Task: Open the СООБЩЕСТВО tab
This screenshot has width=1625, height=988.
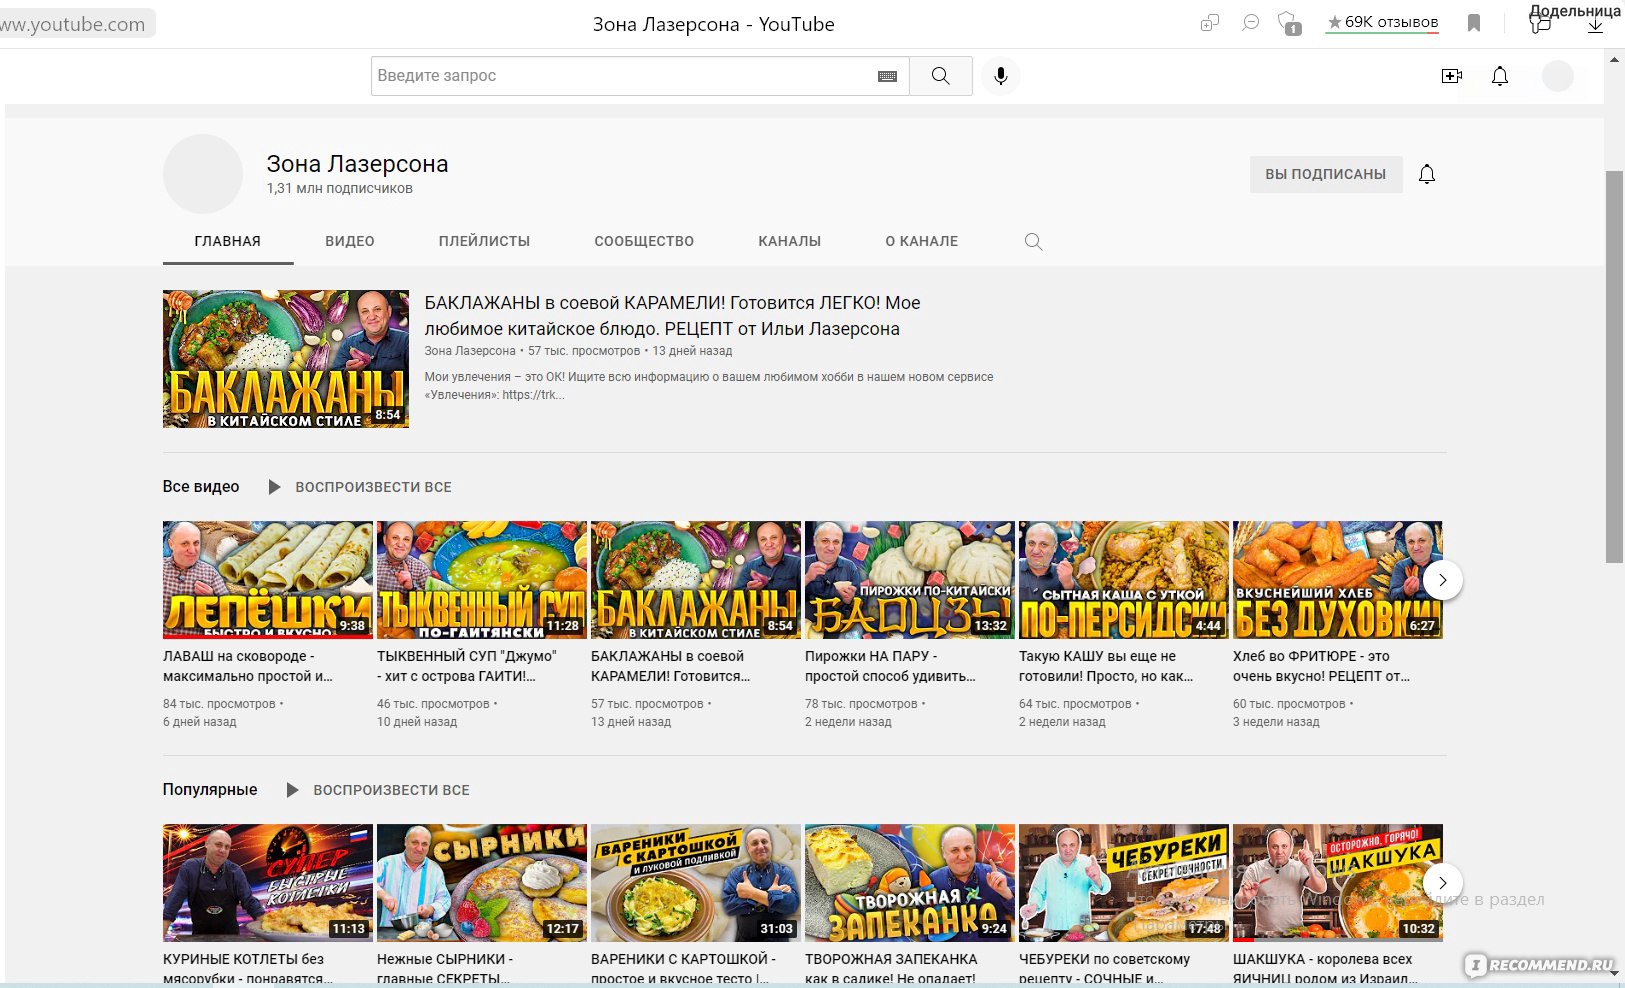Action: (x=644, y=241)
